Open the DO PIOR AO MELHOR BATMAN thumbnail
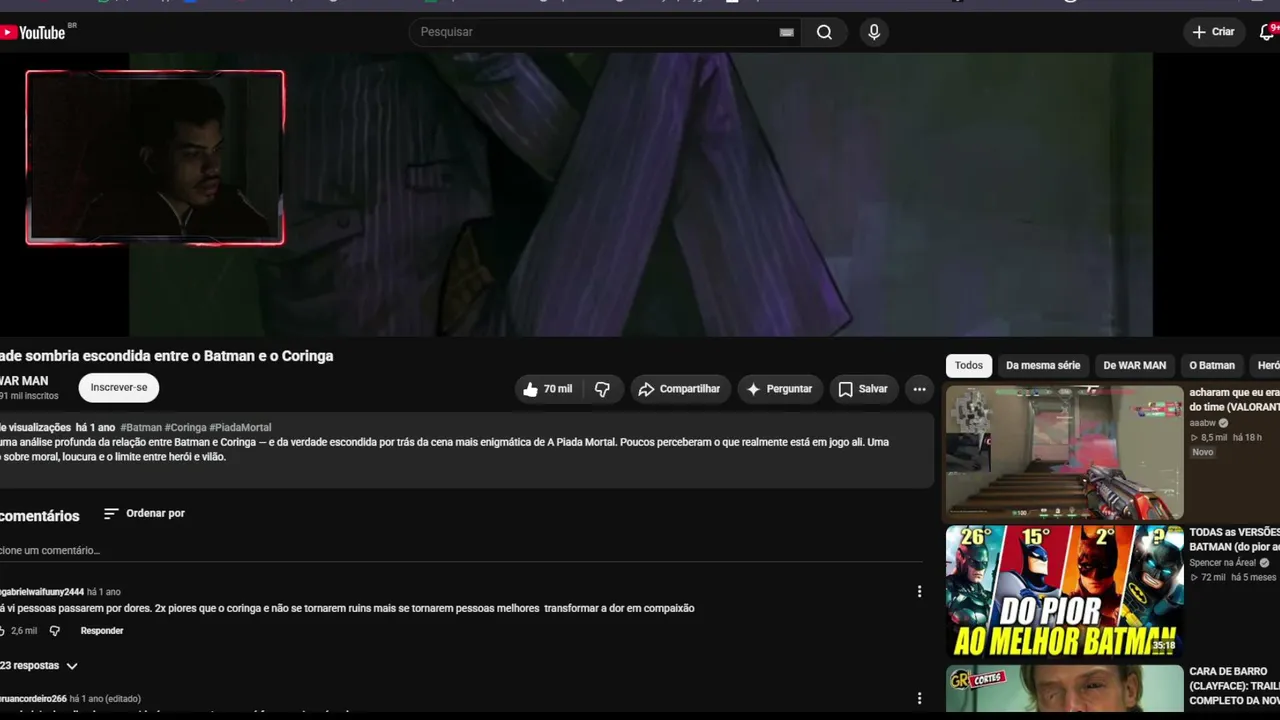Viewport: 1280px width, 720px height. pos(1065,592)
